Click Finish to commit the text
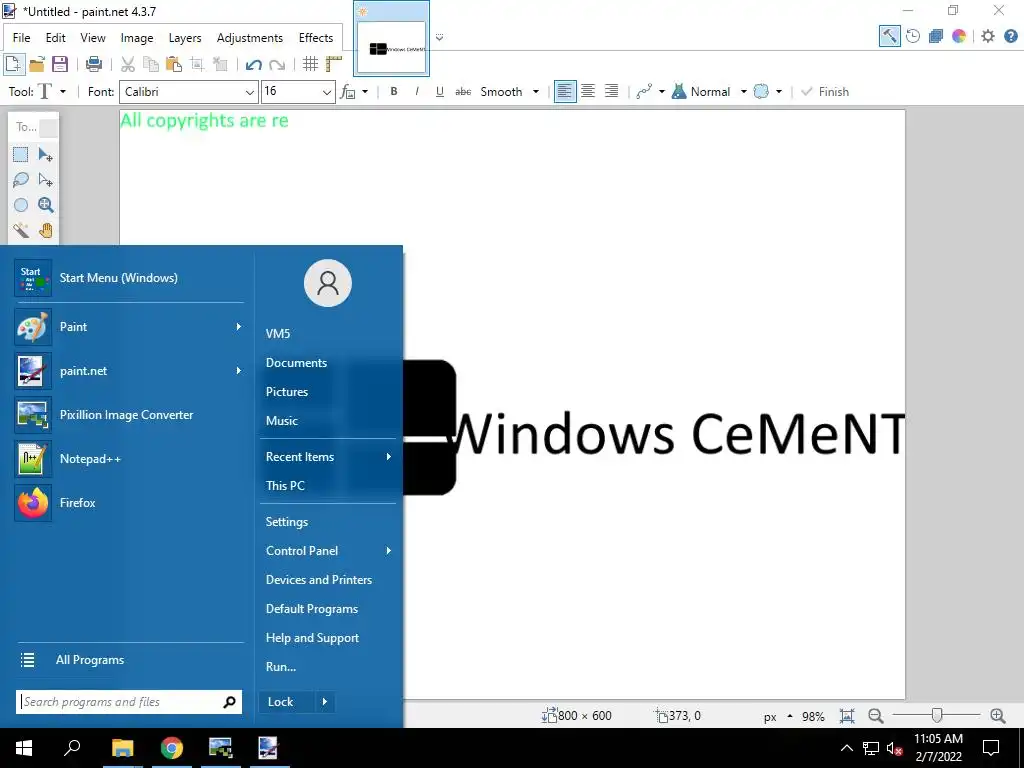 [825, 91]
